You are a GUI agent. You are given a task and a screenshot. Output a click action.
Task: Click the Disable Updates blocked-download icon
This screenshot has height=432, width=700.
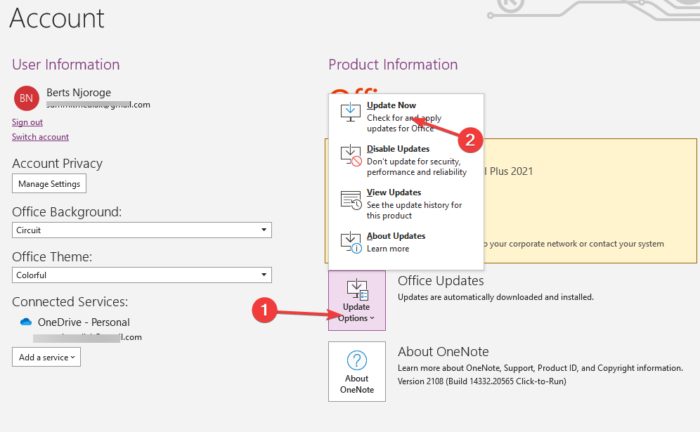(x=351, y=155)
